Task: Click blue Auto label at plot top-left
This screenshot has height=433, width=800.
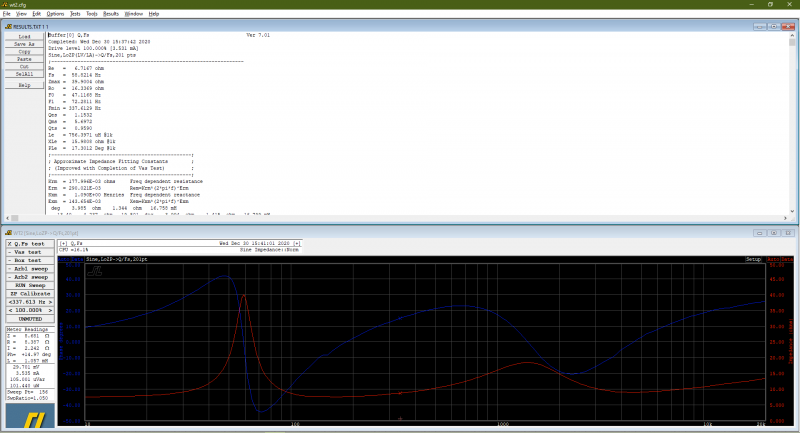Action: (x=63, y=259)
